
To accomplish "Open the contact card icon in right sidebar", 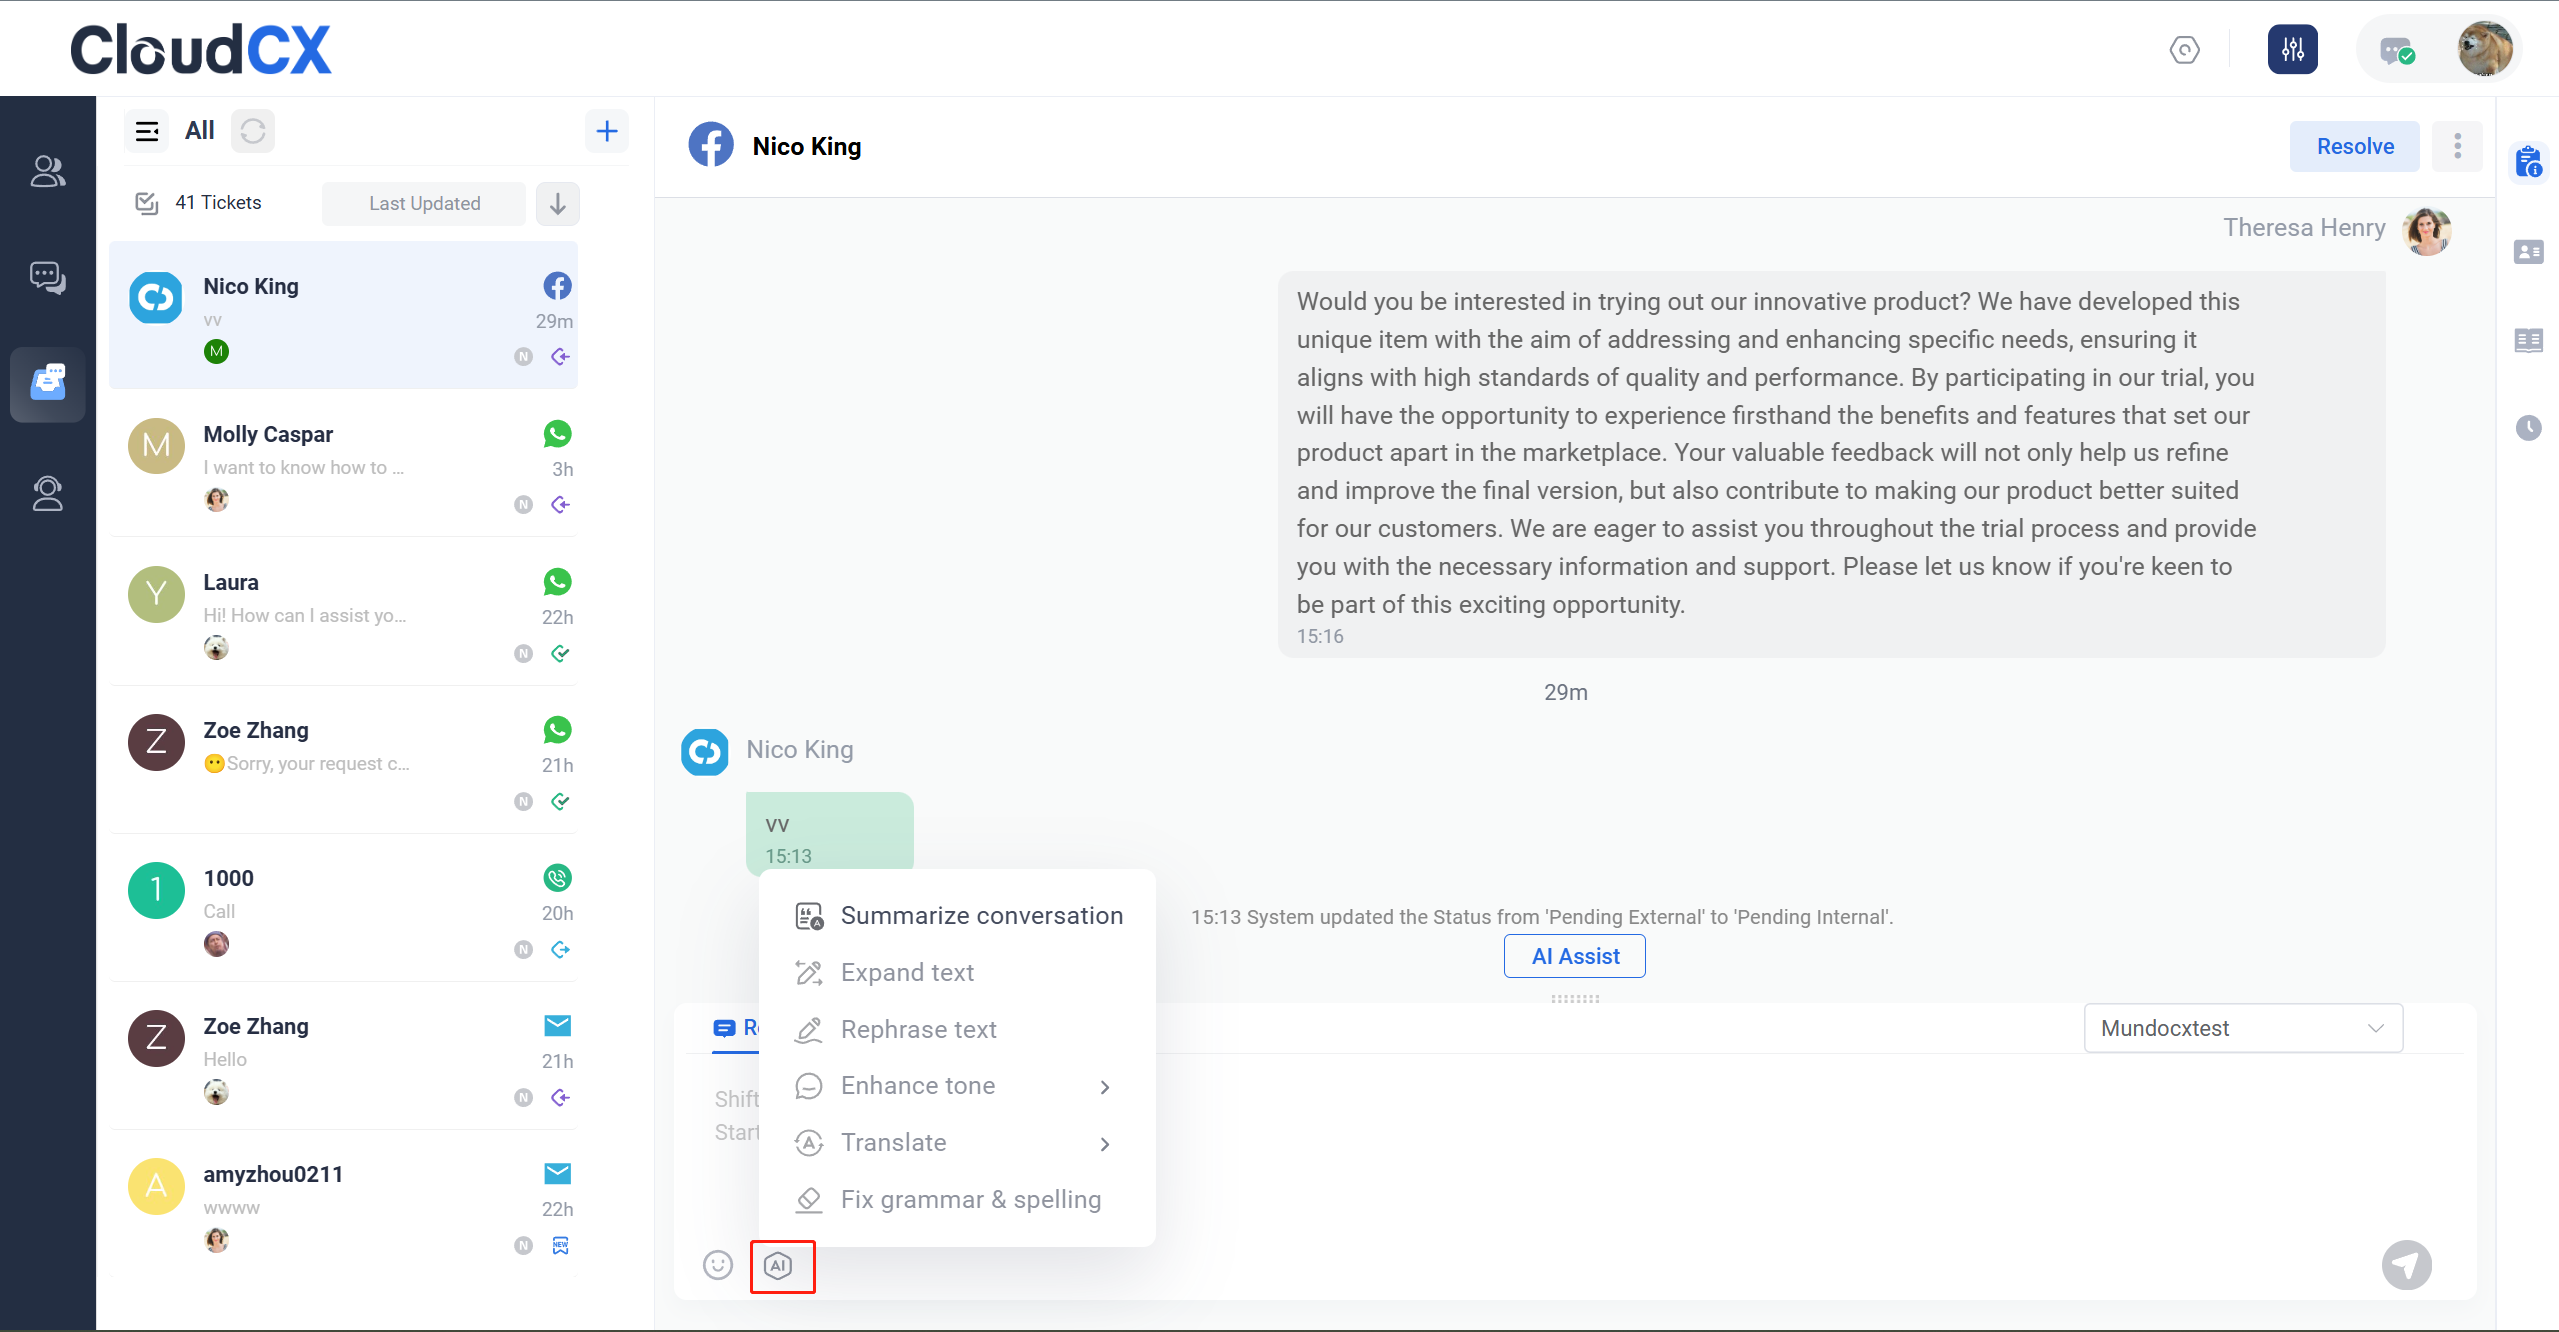I will click(x=2528, y=252).
